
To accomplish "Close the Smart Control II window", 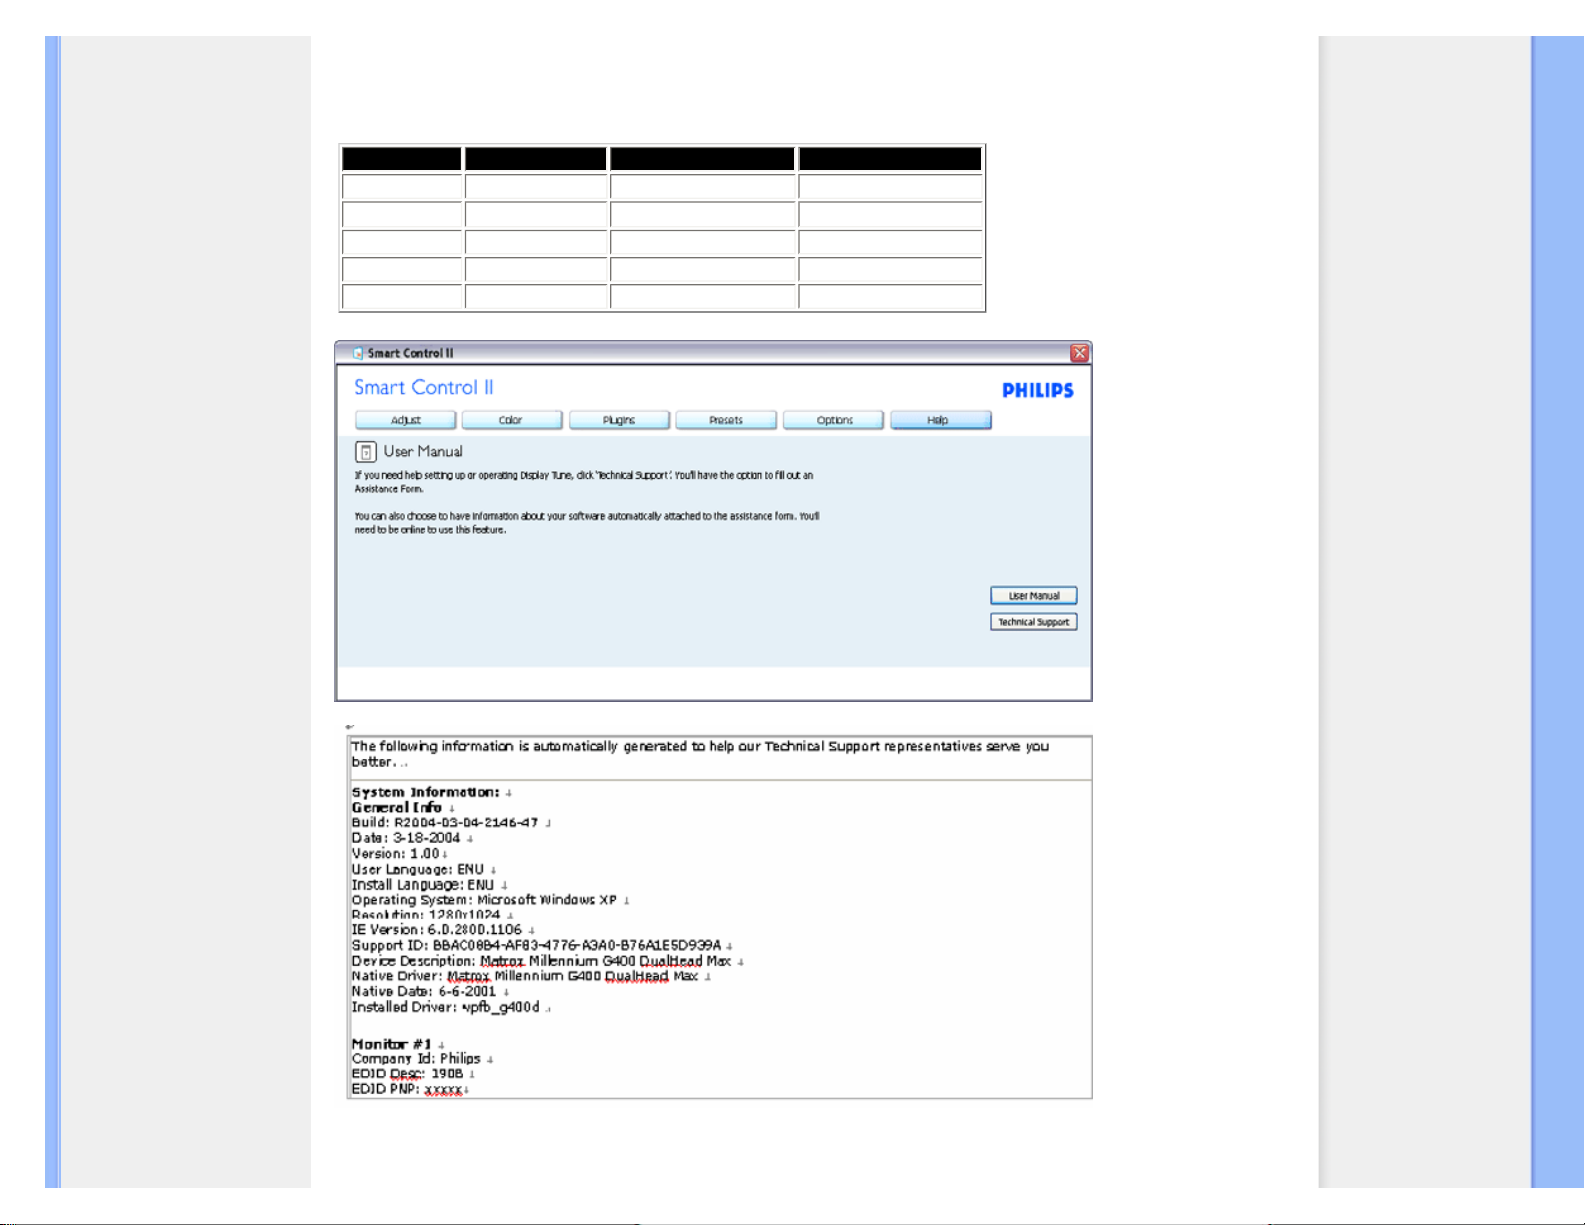I will [1079, 353].
